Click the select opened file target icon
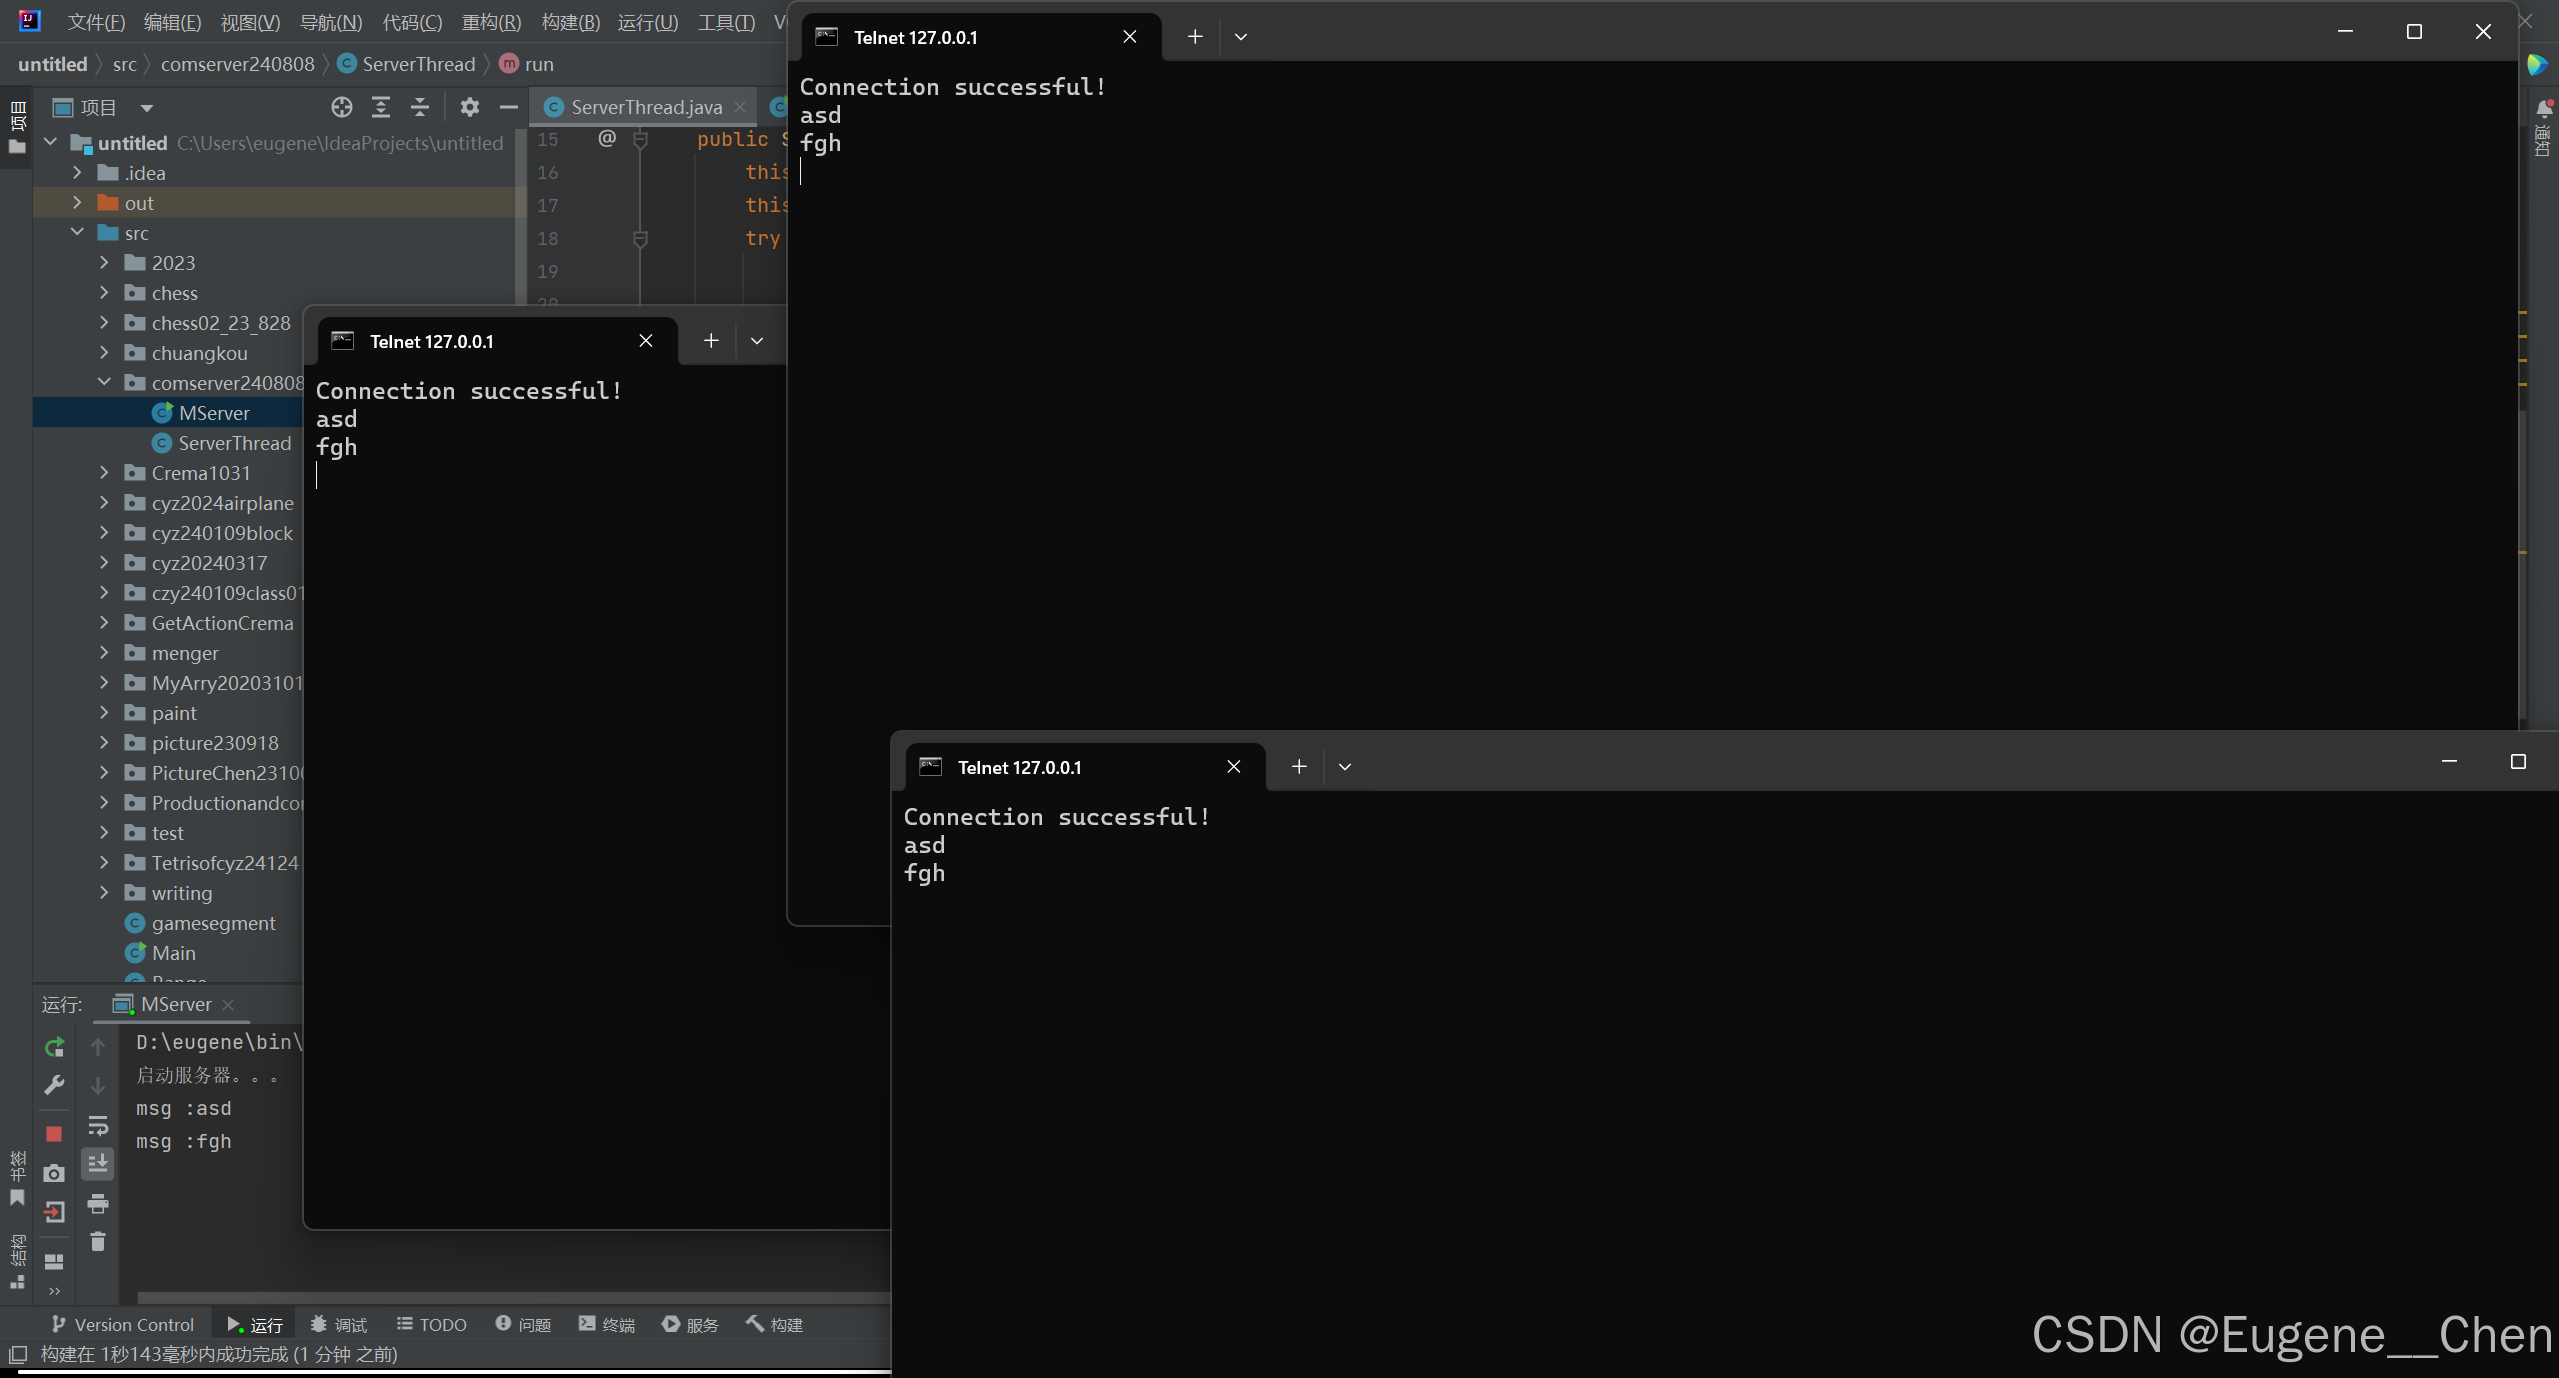2559x1378 pixels. click(342, 107)
